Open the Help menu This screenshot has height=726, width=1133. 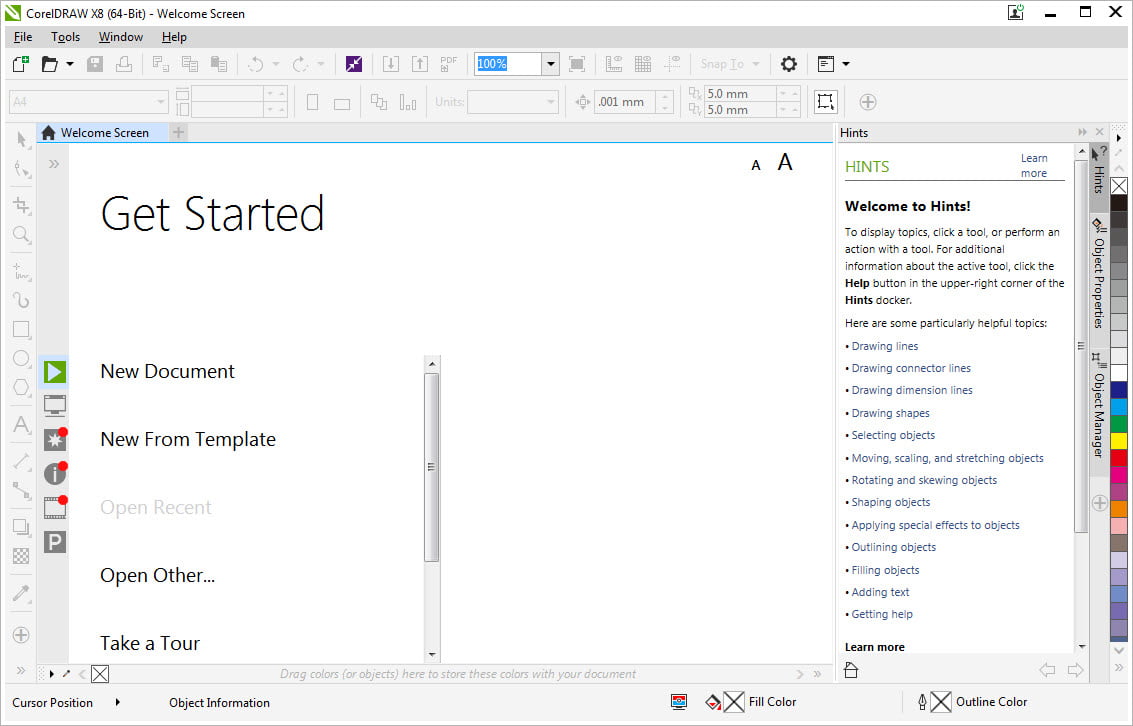174,37
